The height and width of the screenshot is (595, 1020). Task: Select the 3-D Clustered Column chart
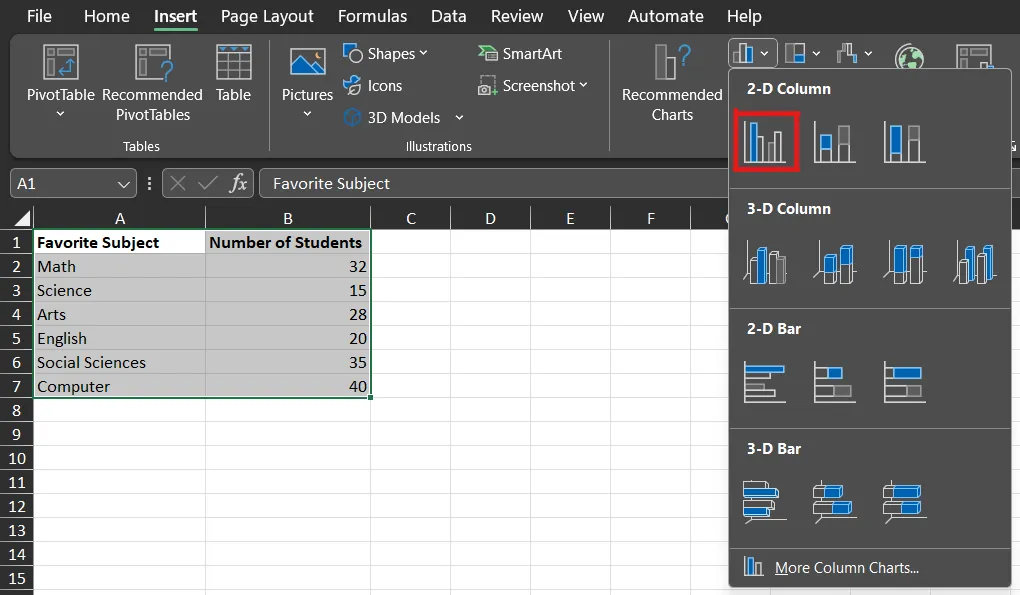[765, 262]
